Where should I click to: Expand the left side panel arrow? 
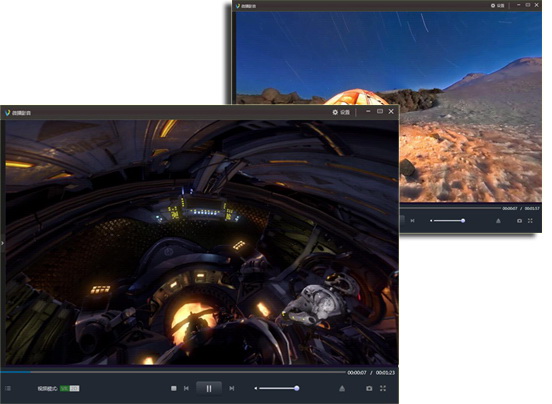[2, 243]
